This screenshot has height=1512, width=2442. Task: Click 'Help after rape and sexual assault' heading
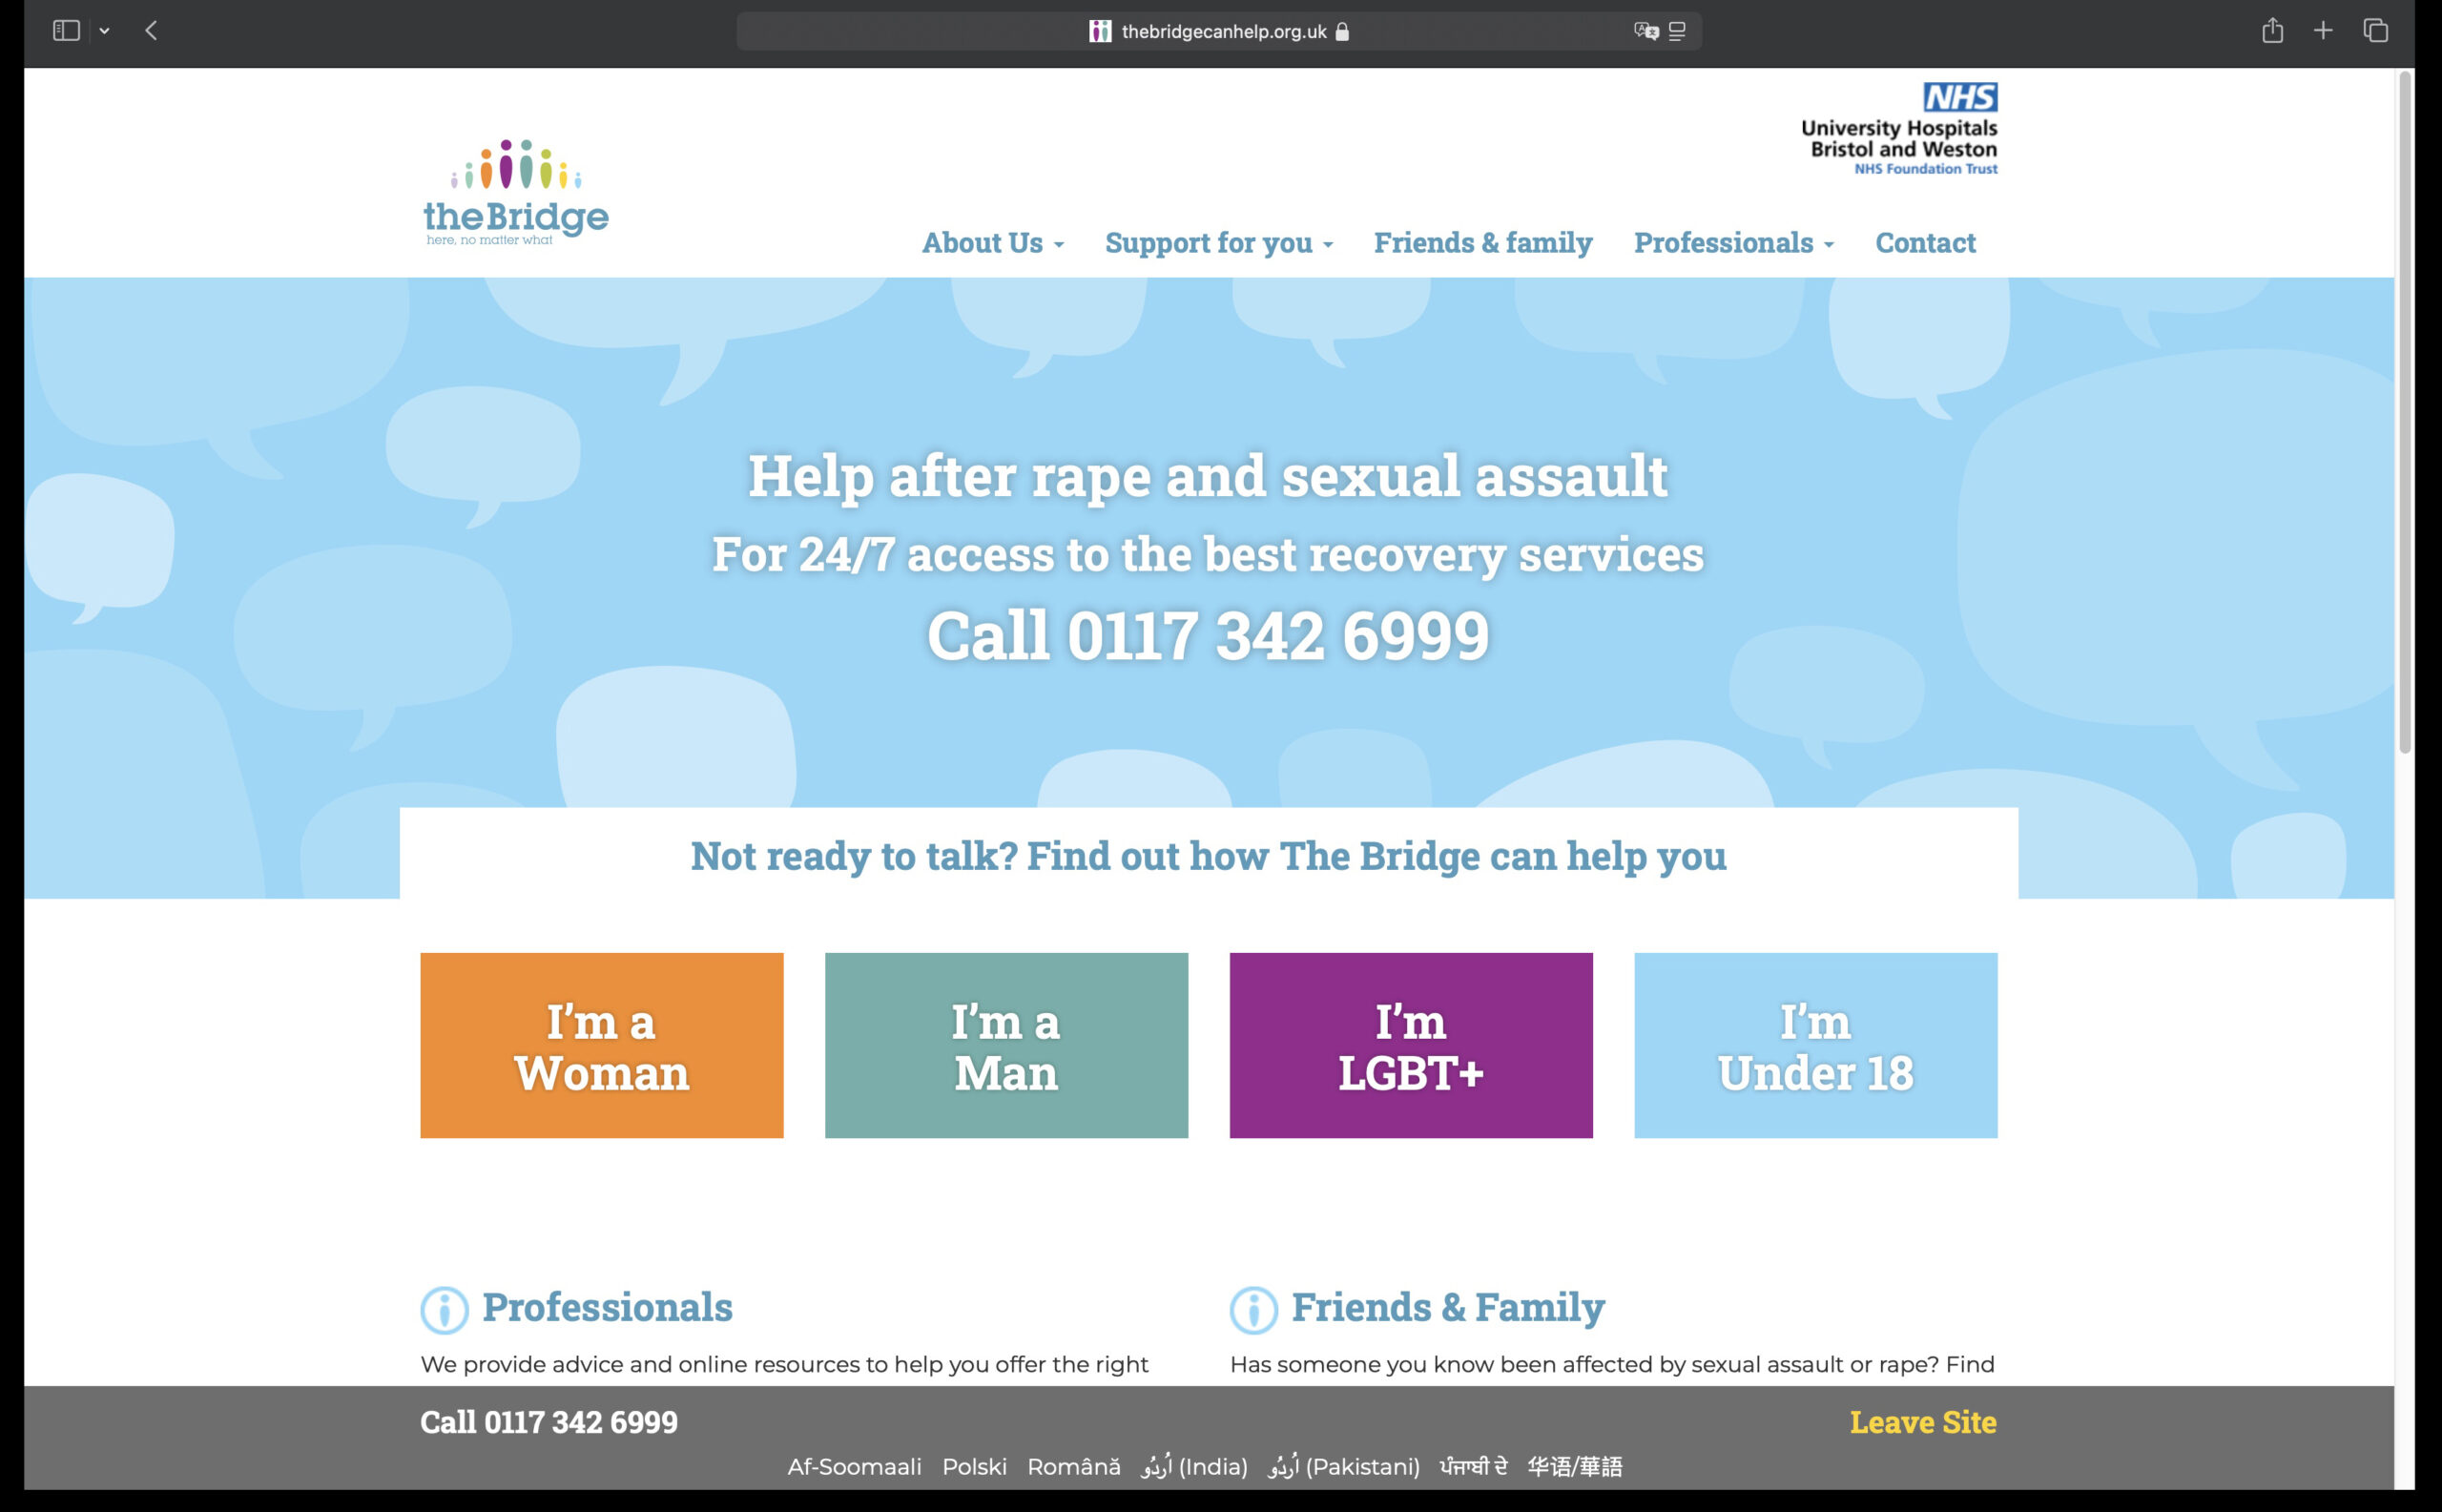1208,476
